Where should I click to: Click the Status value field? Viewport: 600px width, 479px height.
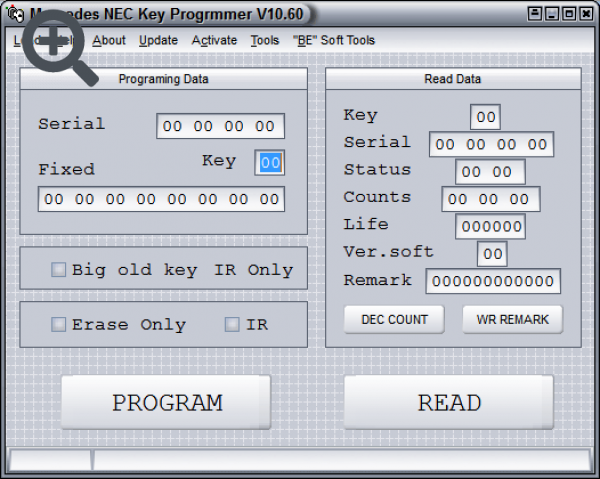pyautogui.click(x=490, y=172)
